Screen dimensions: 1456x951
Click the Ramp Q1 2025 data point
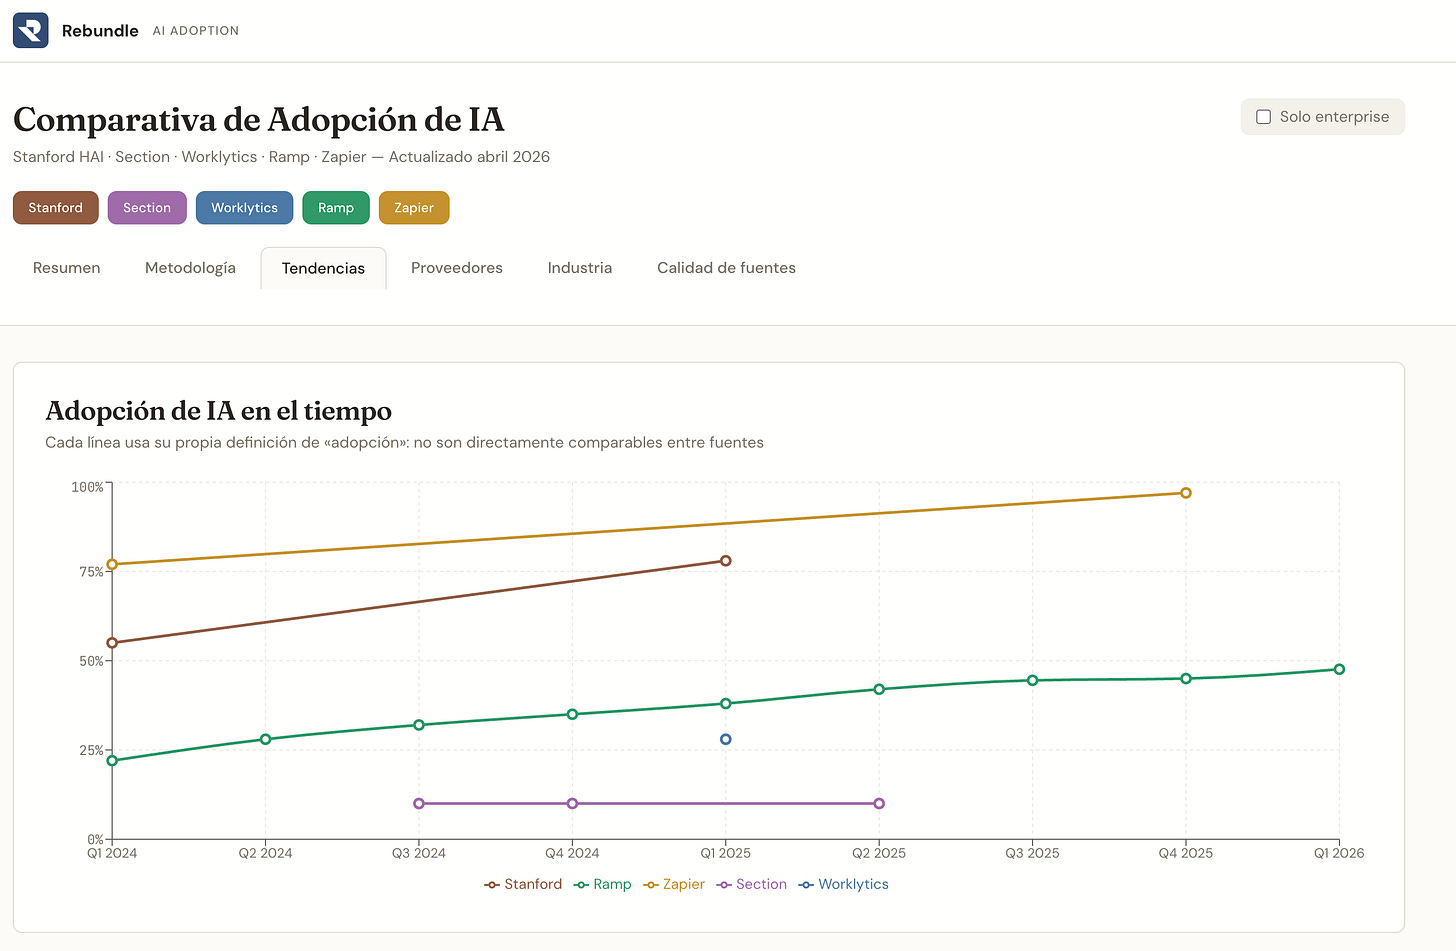click(726, 704)
